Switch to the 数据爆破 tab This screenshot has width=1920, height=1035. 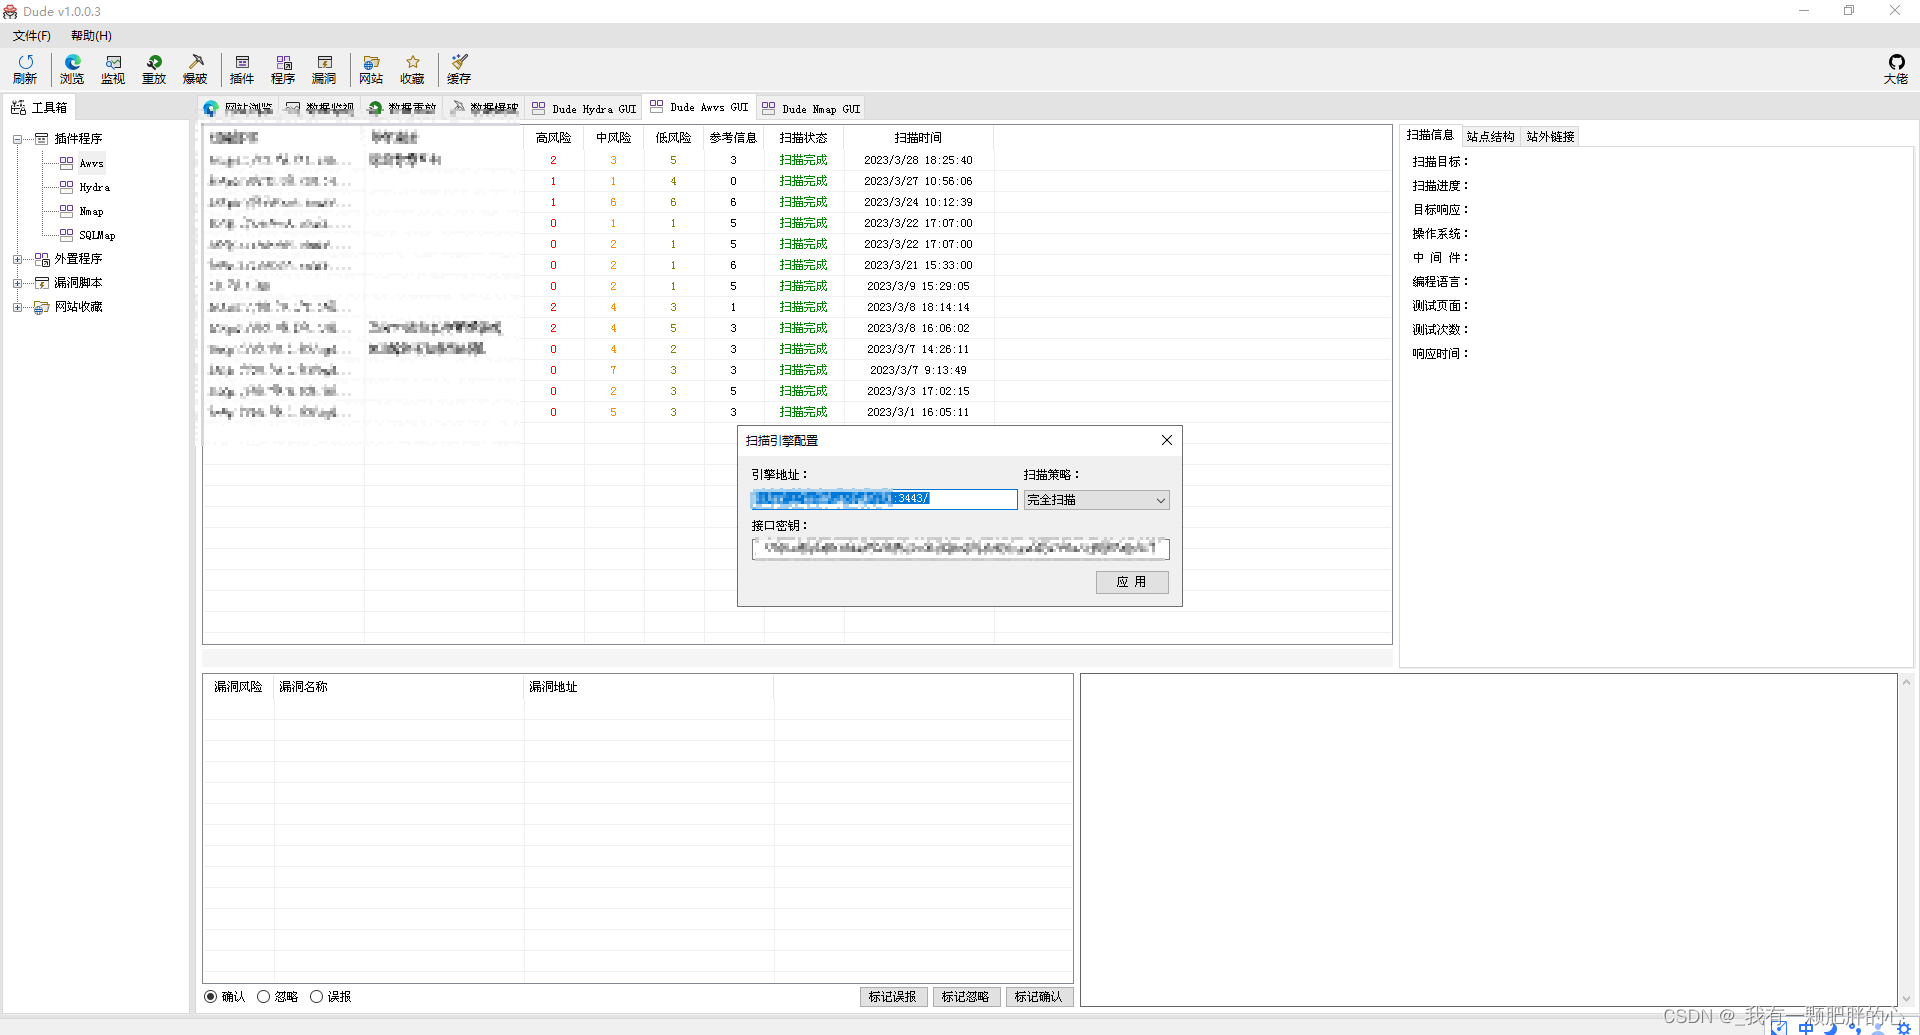[484, 109]
